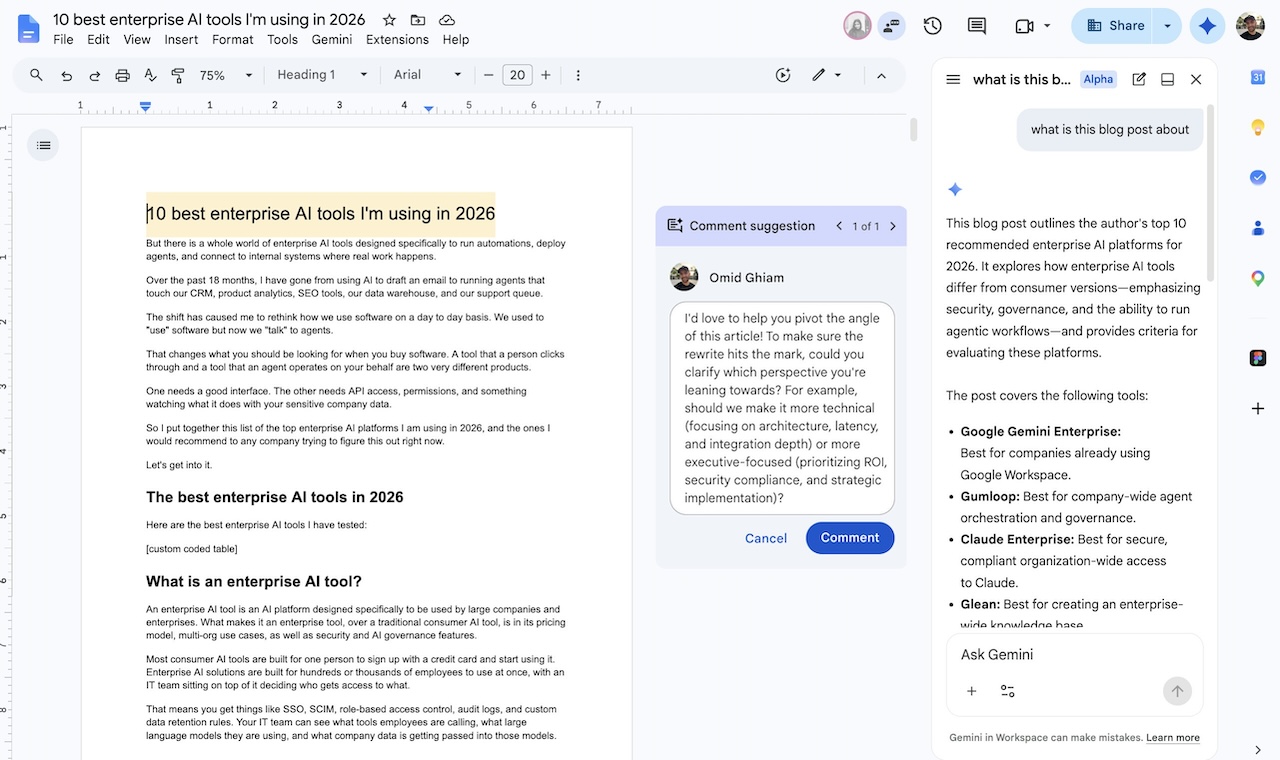Move document with the folder icon
The height and width of the screenshot is (760, 1280).
(x=418, y=20)
